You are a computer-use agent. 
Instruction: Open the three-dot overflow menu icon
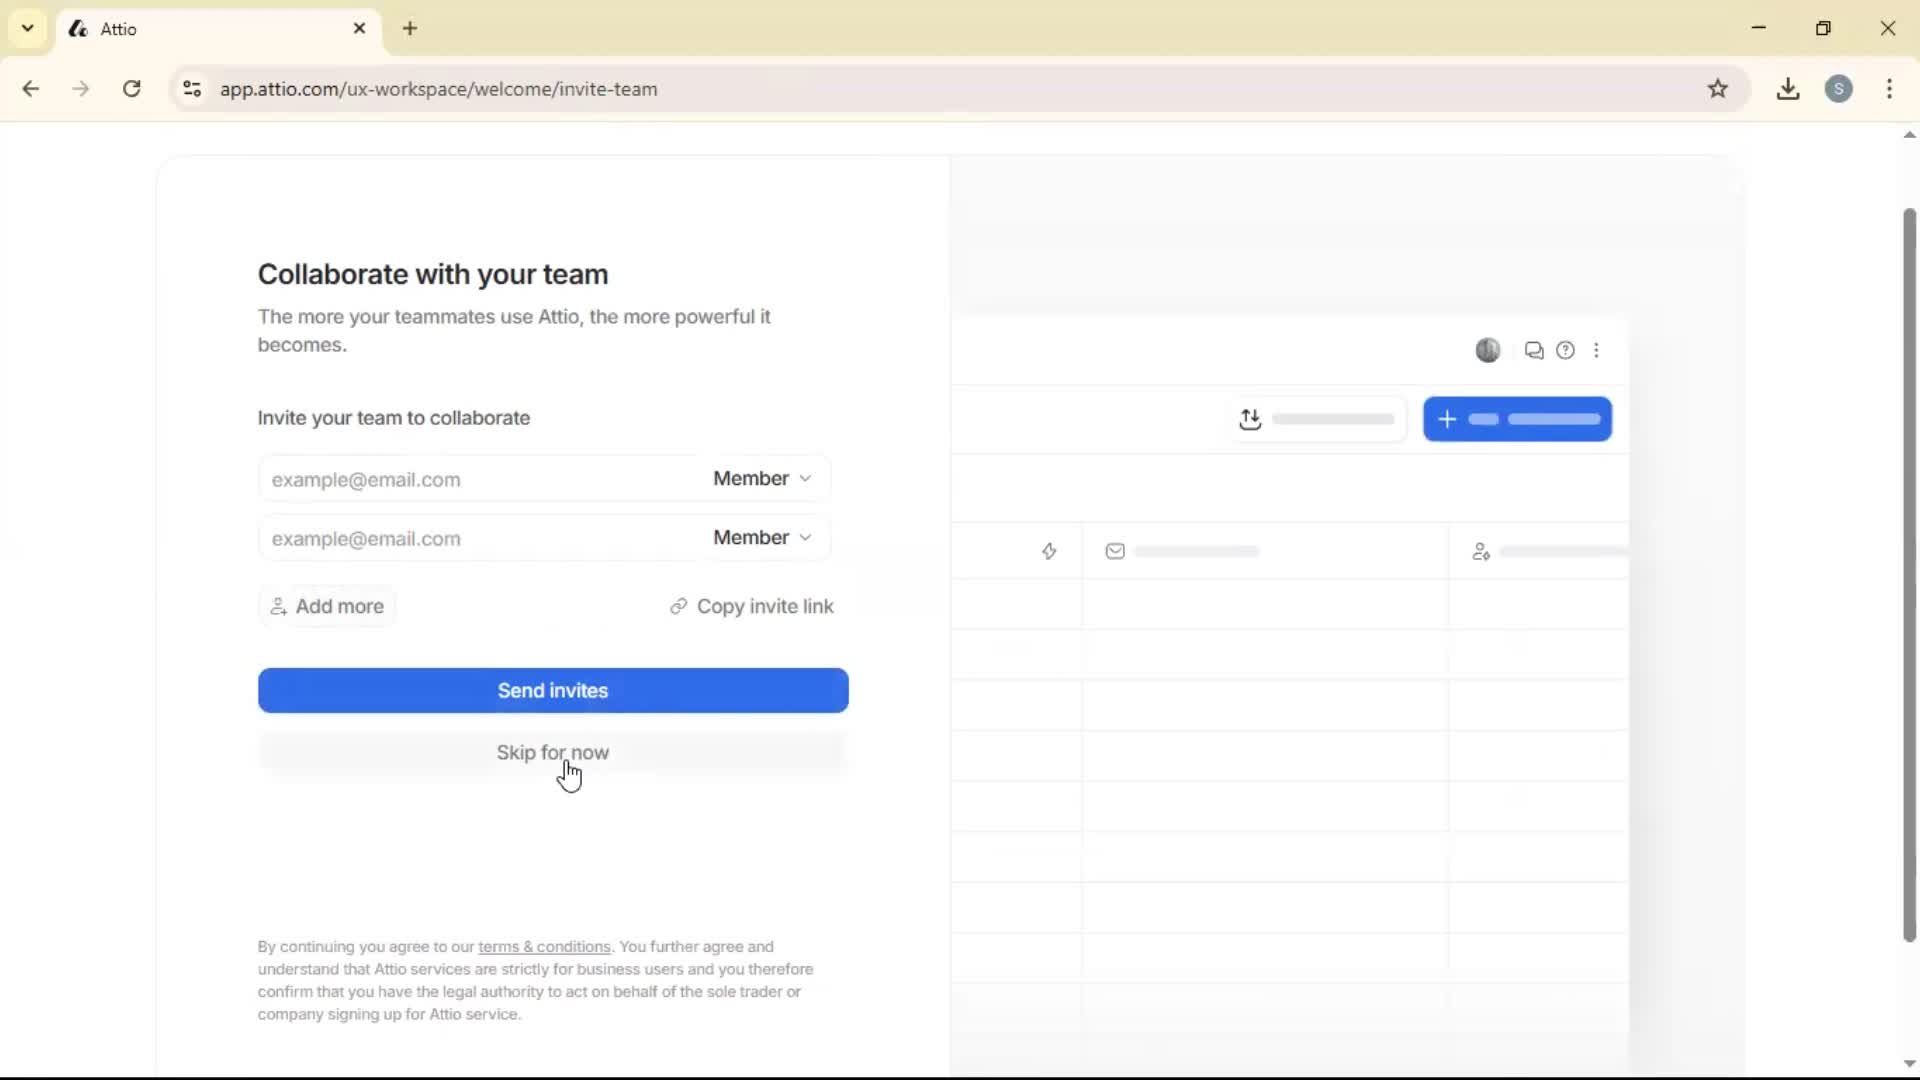(x=1597, y=351)
